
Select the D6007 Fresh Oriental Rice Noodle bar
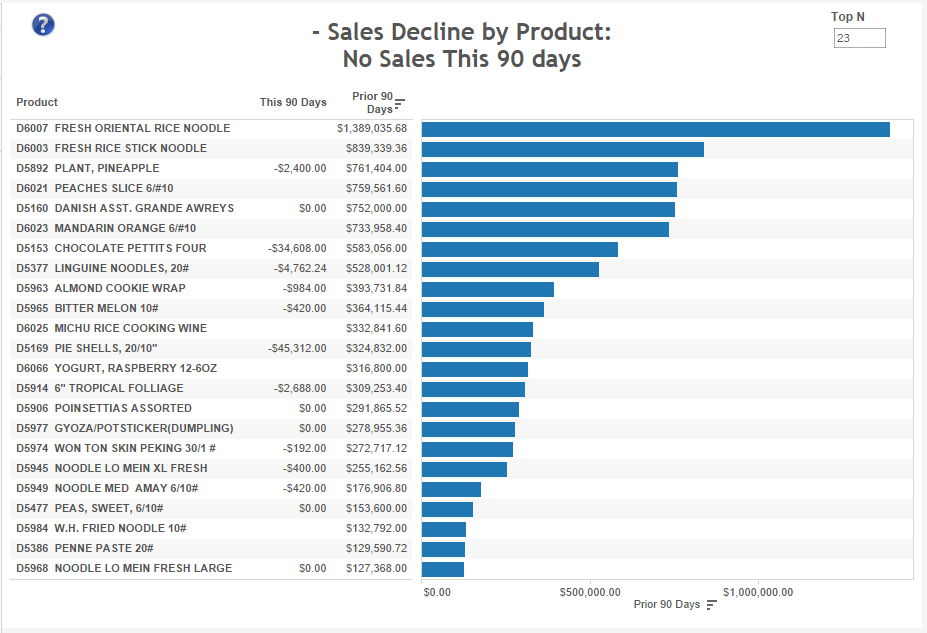click(x=656, y=129)
